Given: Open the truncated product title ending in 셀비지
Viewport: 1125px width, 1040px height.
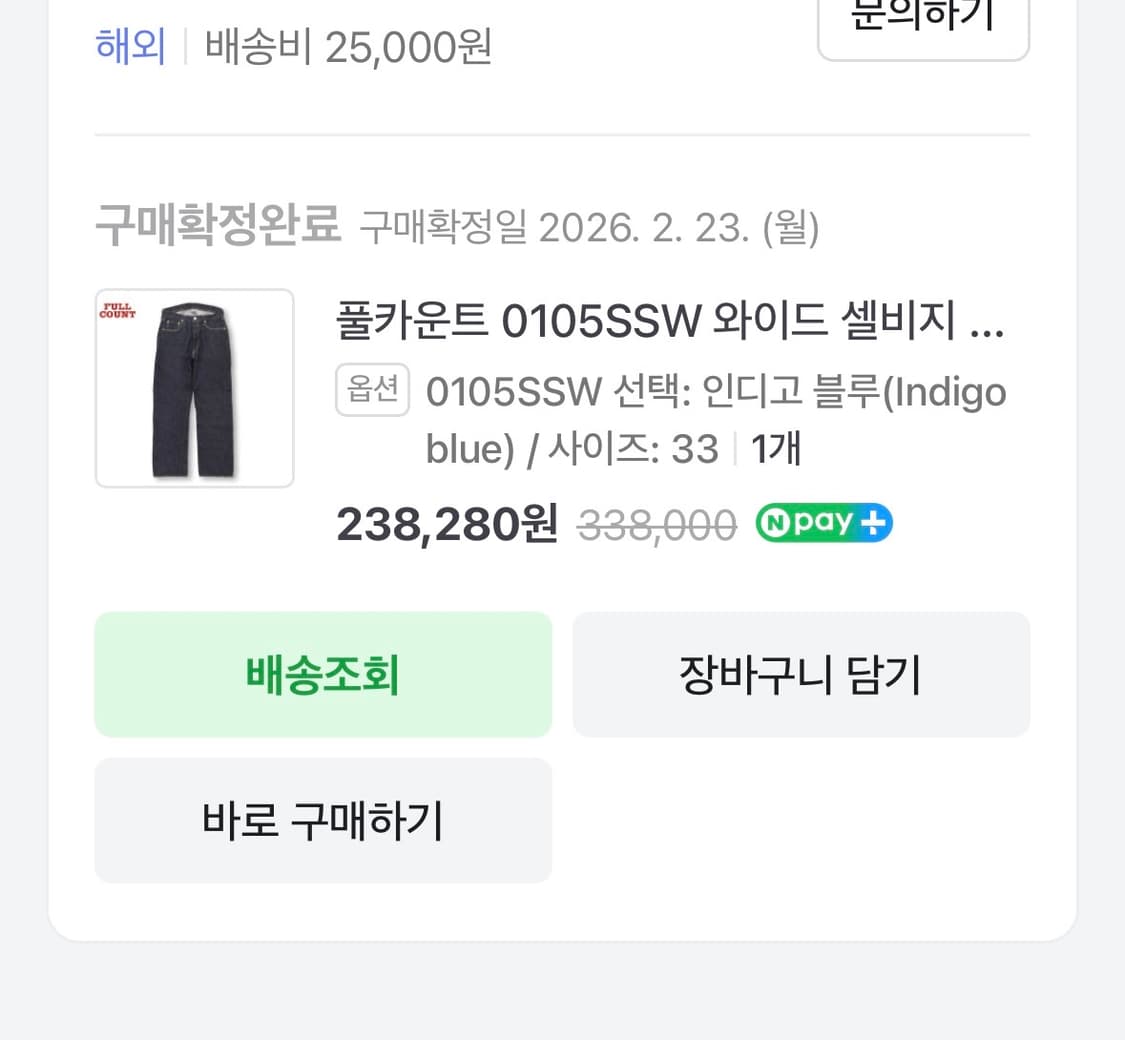Looking at the screenshot, I should coord(670,320).
